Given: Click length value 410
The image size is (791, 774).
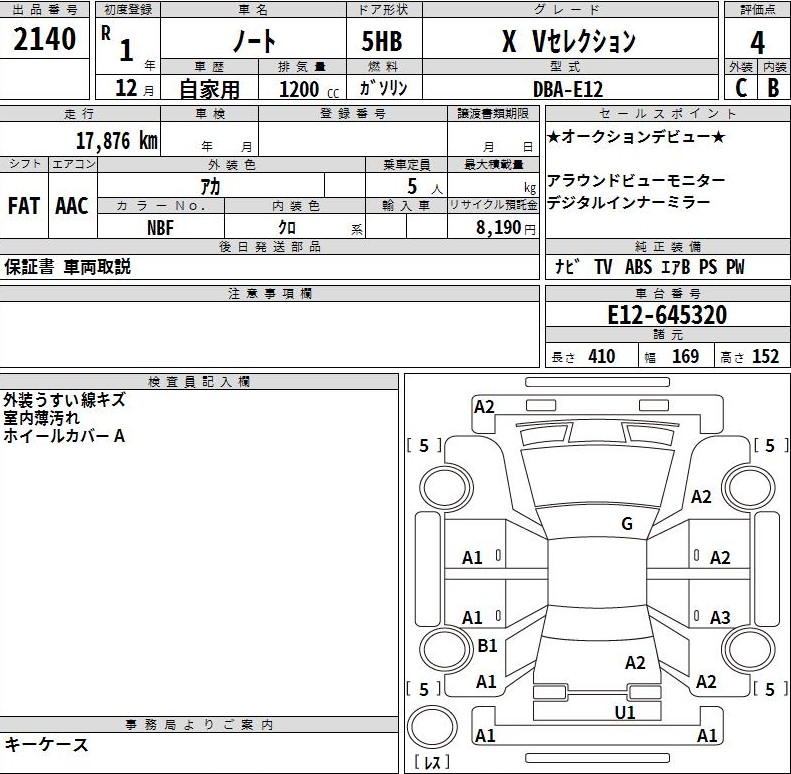Looking at the screenshot, I should pyautogui.click(x=601, y=357).
